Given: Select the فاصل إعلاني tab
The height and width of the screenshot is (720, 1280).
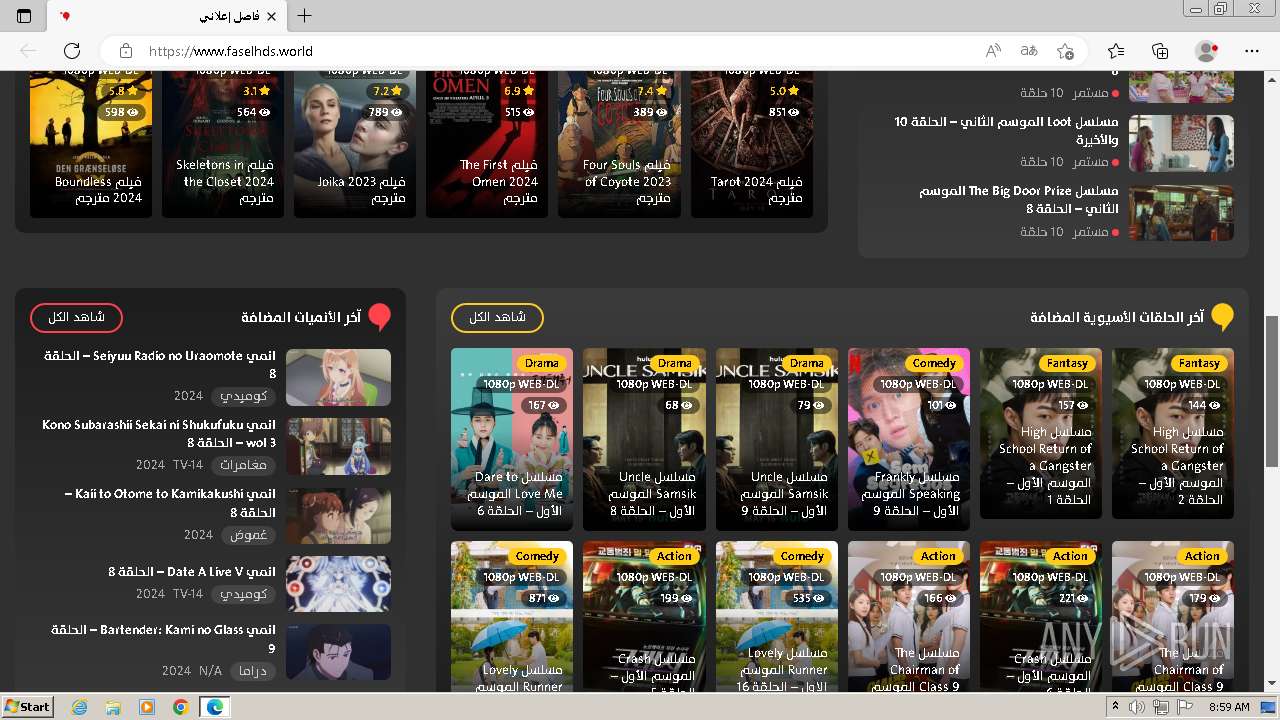Looking at the screenshot, I should click(x=168, y=16).
